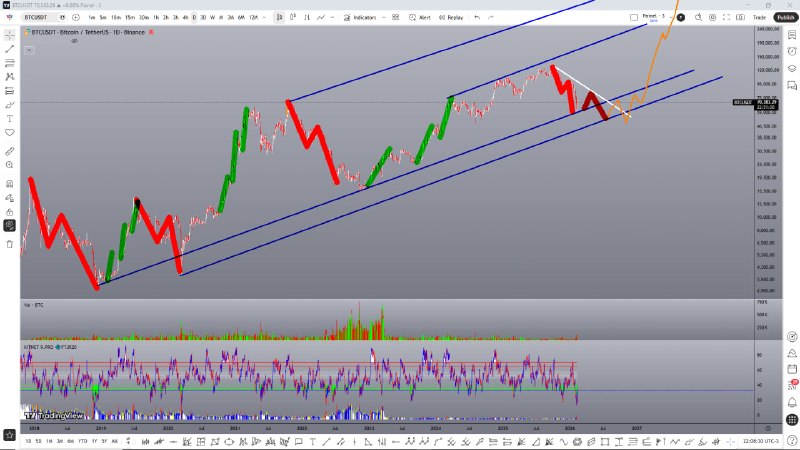
Task: Select the 15m timeframe interval
Action: click(130, 17)
